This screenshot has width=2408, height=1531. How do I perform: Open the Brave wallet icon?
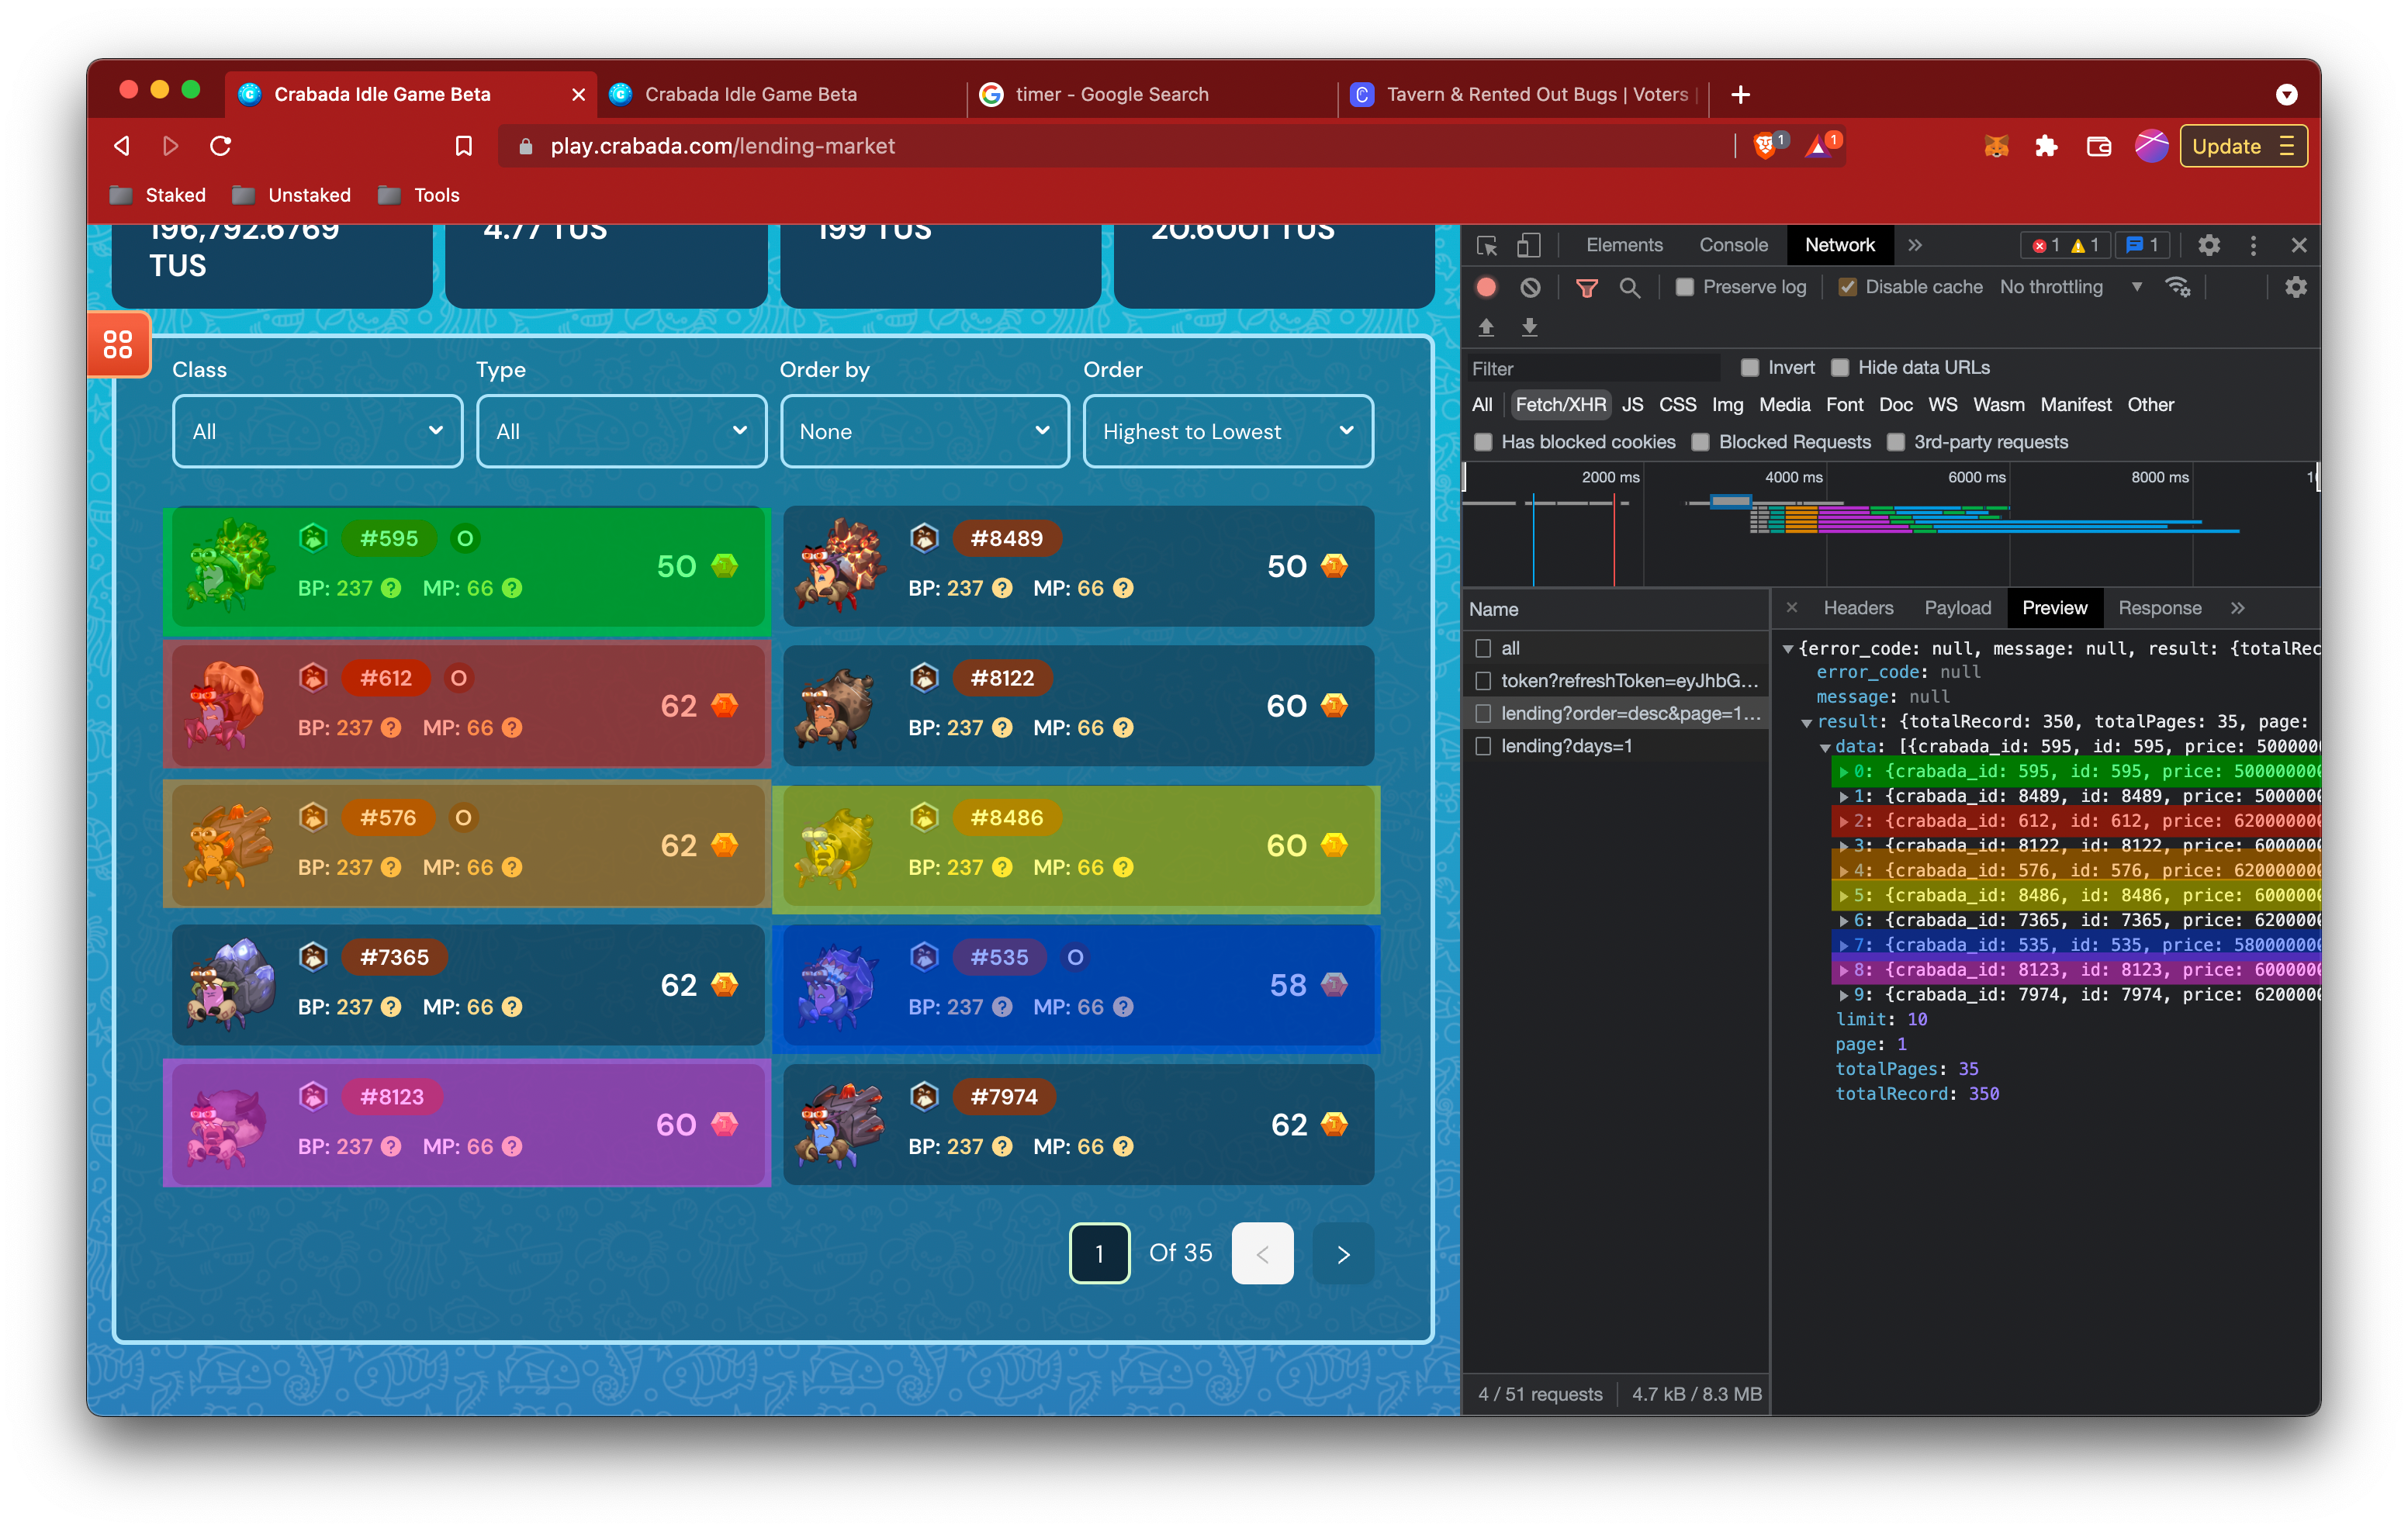2098,146
